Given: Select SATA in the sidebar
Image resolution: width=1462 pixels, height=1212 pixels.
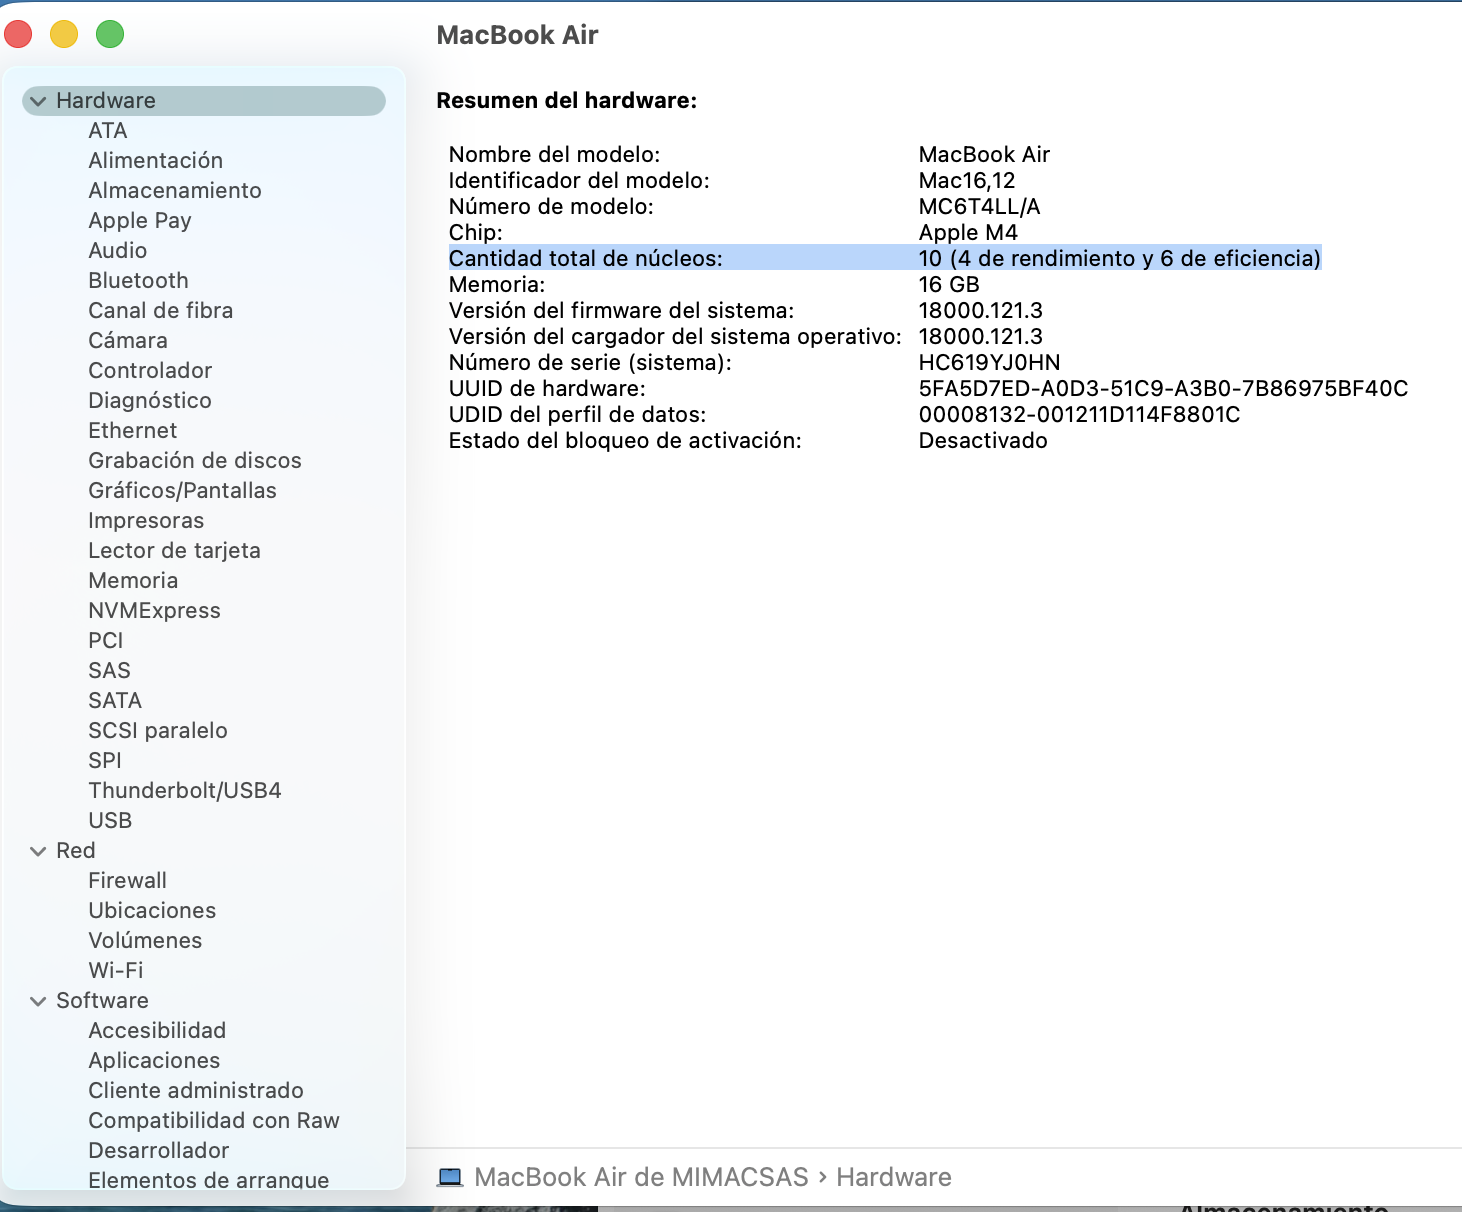Looking at the screenshot, I should (115, 701).
